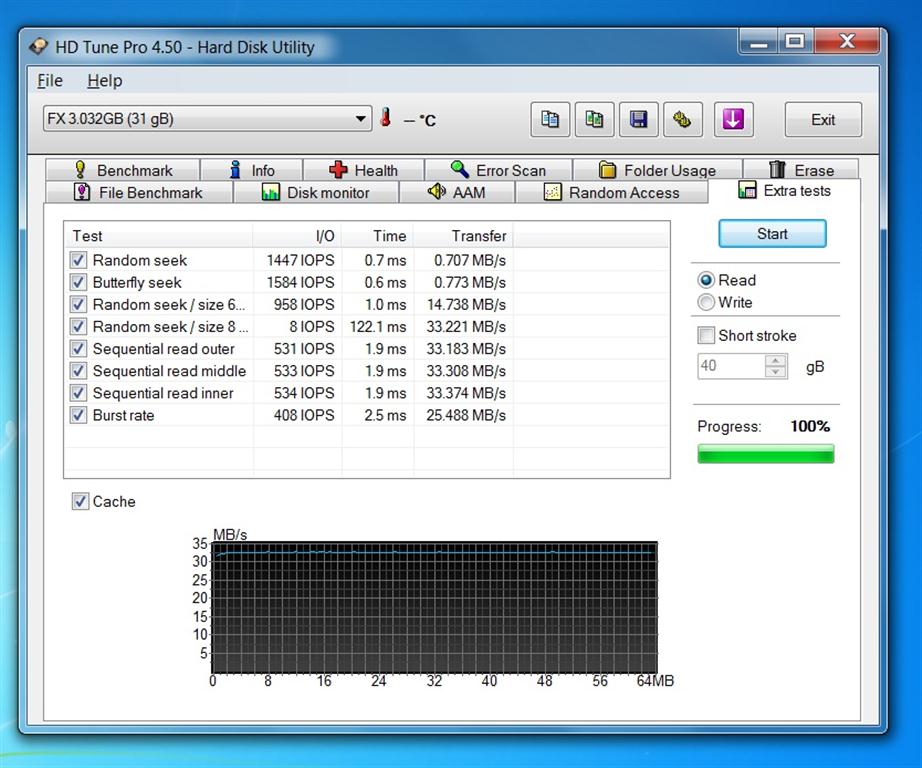922x768 pixels.
Task: Click the Exit button
Action: coord(822,120)
